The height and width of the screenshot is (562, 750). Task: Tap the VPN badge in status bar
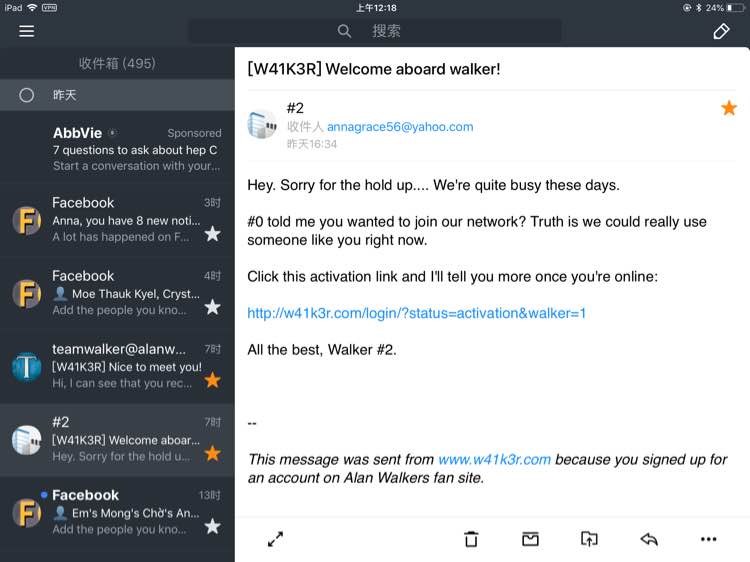[x=49, y=8]
